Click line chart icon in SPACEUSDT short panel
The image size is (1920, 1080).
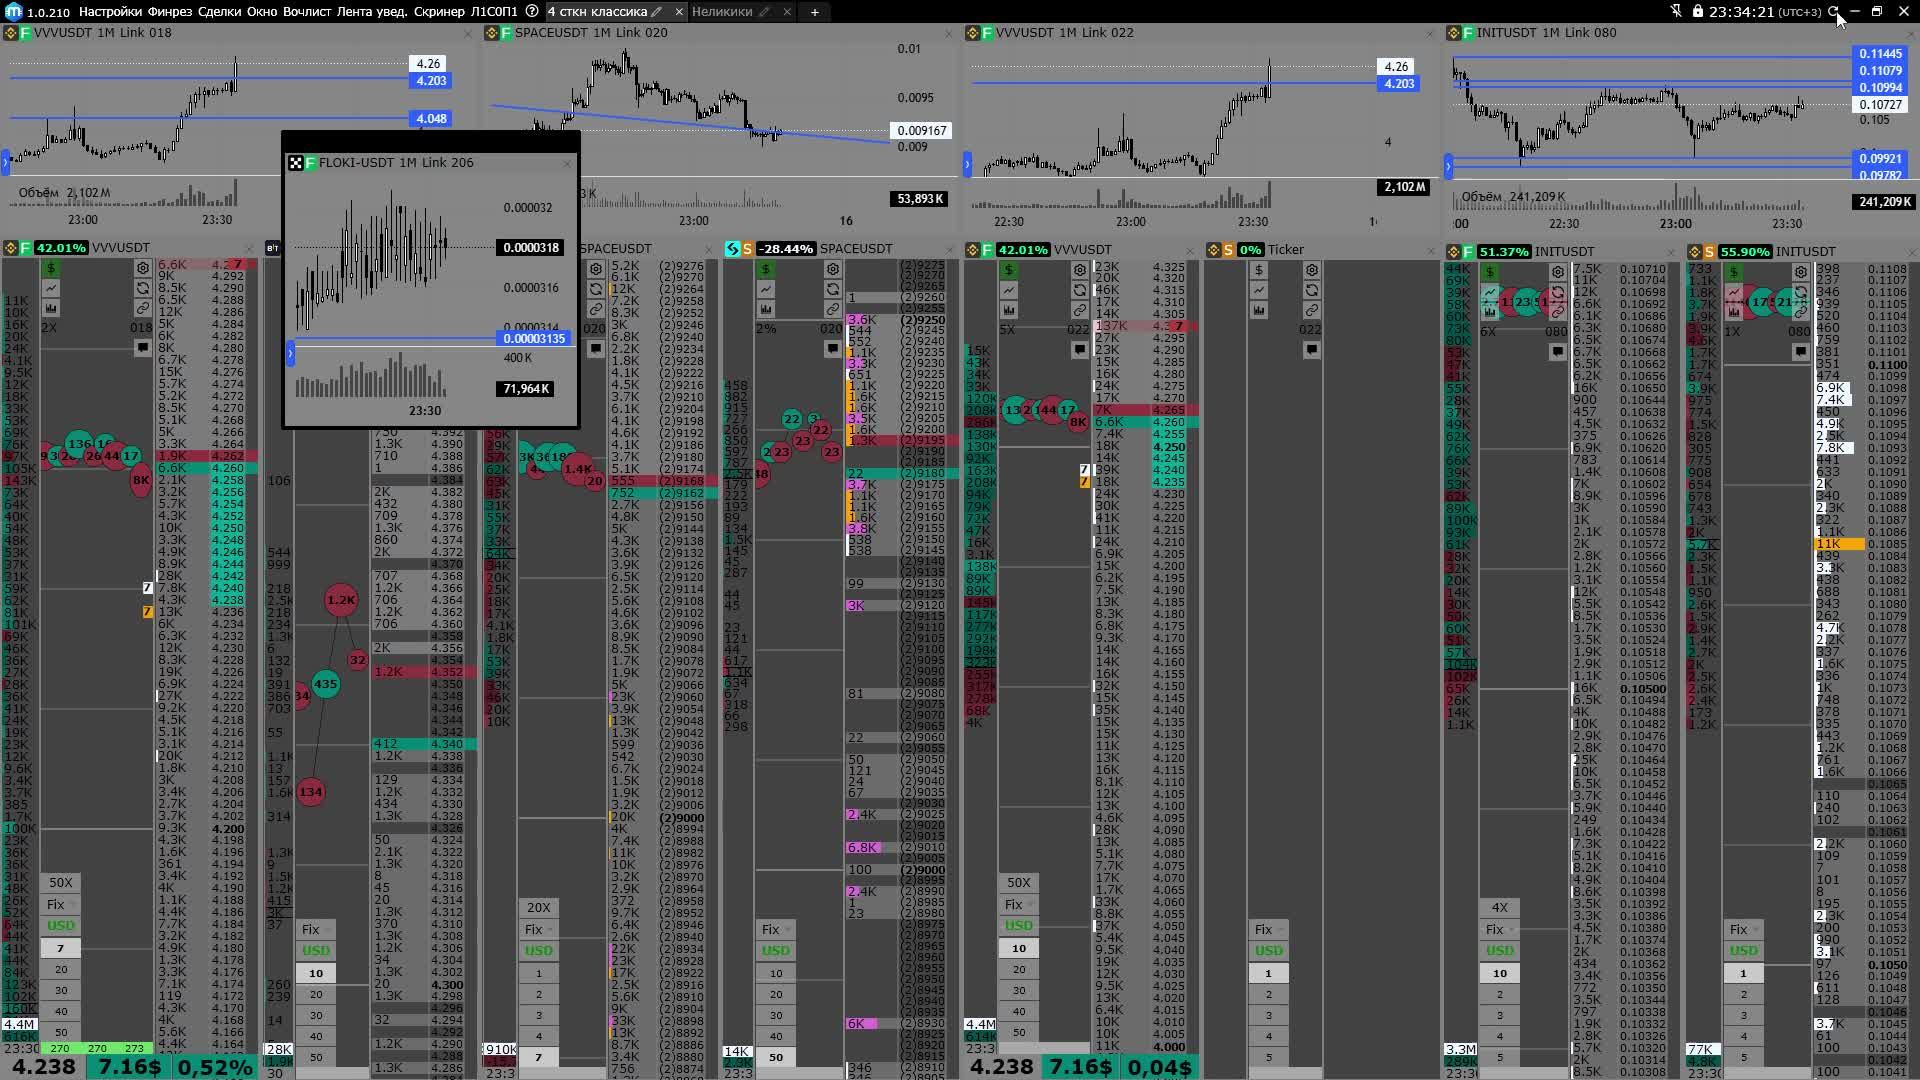[x=766, y=289]
